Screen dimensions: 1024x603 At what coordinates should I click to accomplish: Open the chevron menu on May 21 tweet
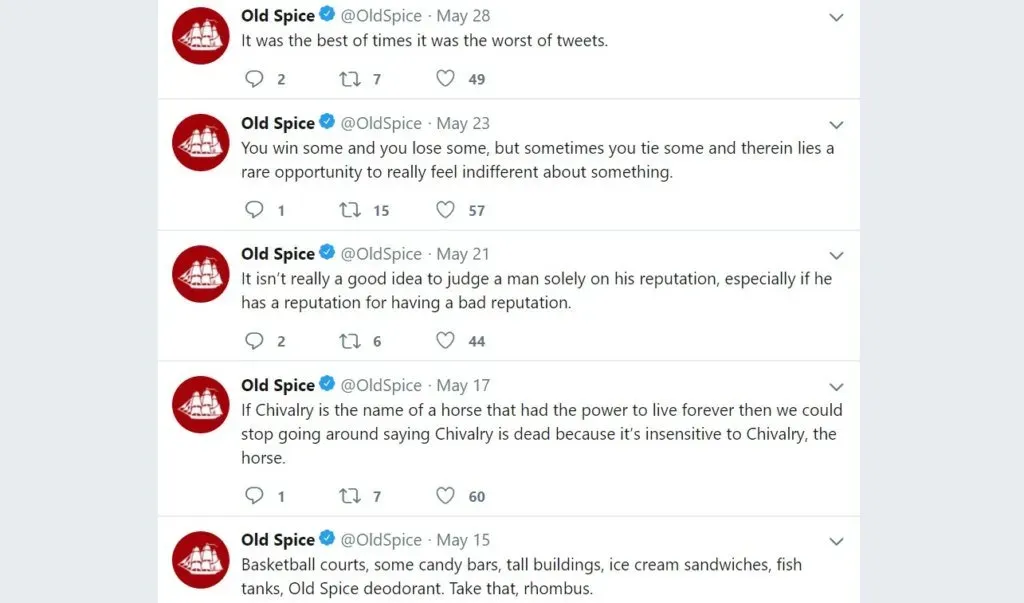(836, 255)
